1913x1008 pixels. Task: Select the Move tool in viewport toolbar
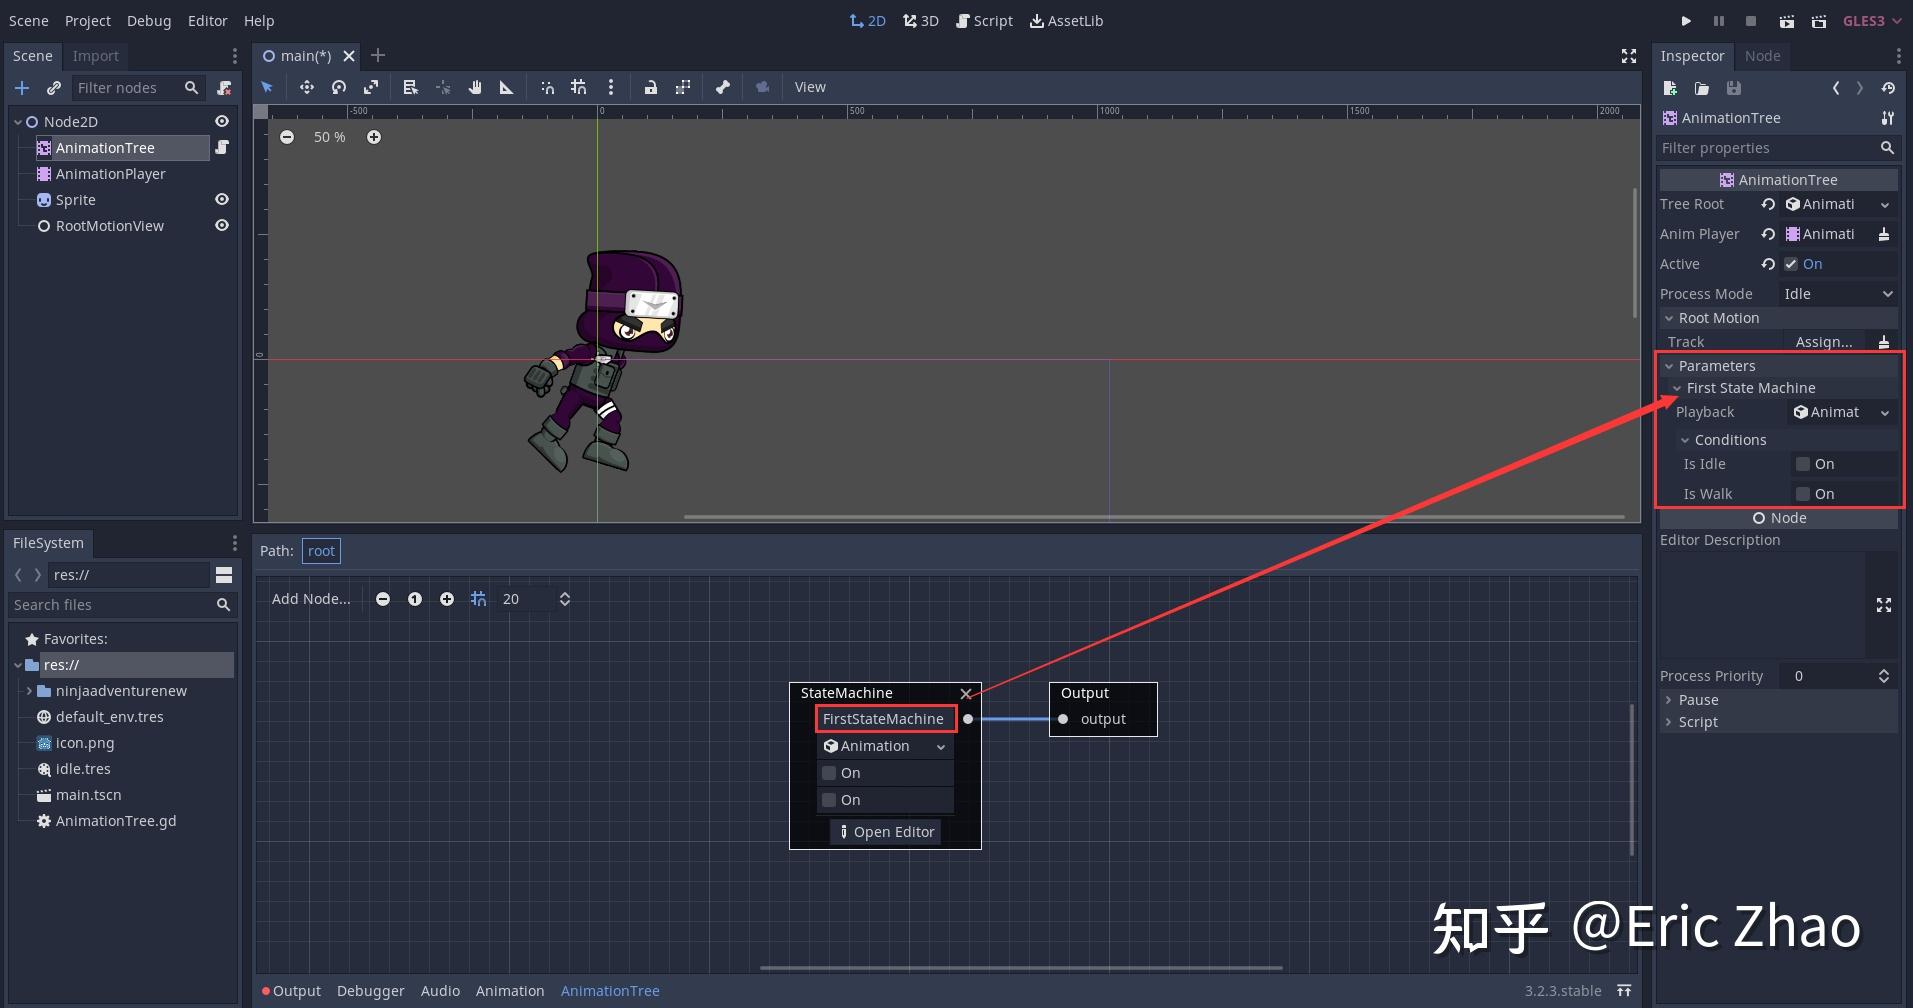(x=307, y=88)
